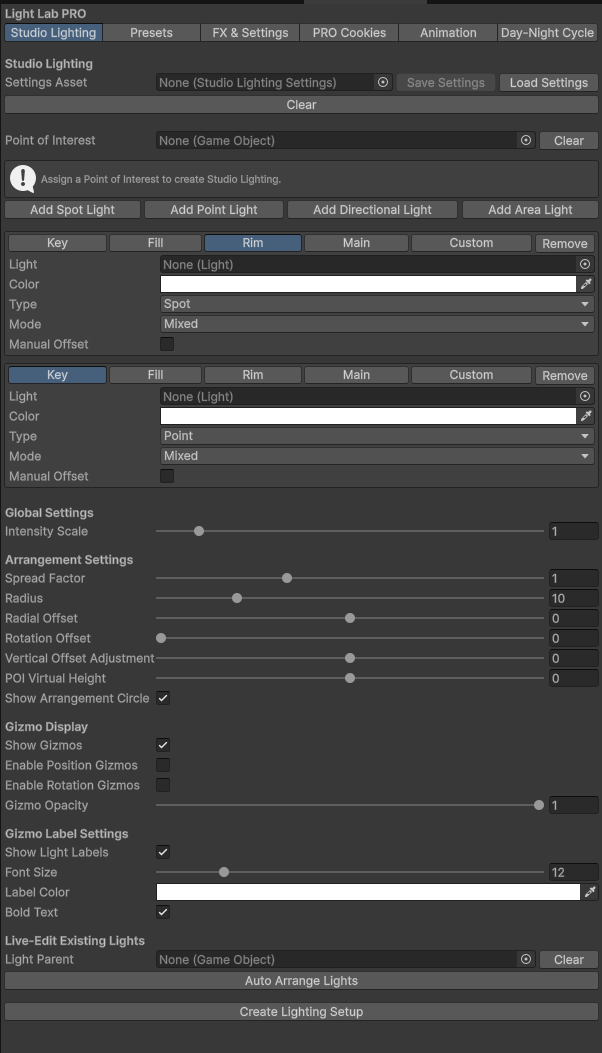
Task: Use eyedropper for Label Color
Action: (x=590, y=892)
